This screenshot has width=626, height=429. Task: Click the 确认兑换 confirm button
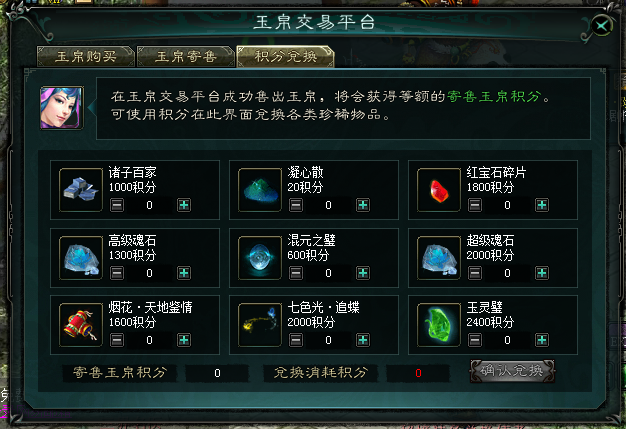tap(512, 371)
